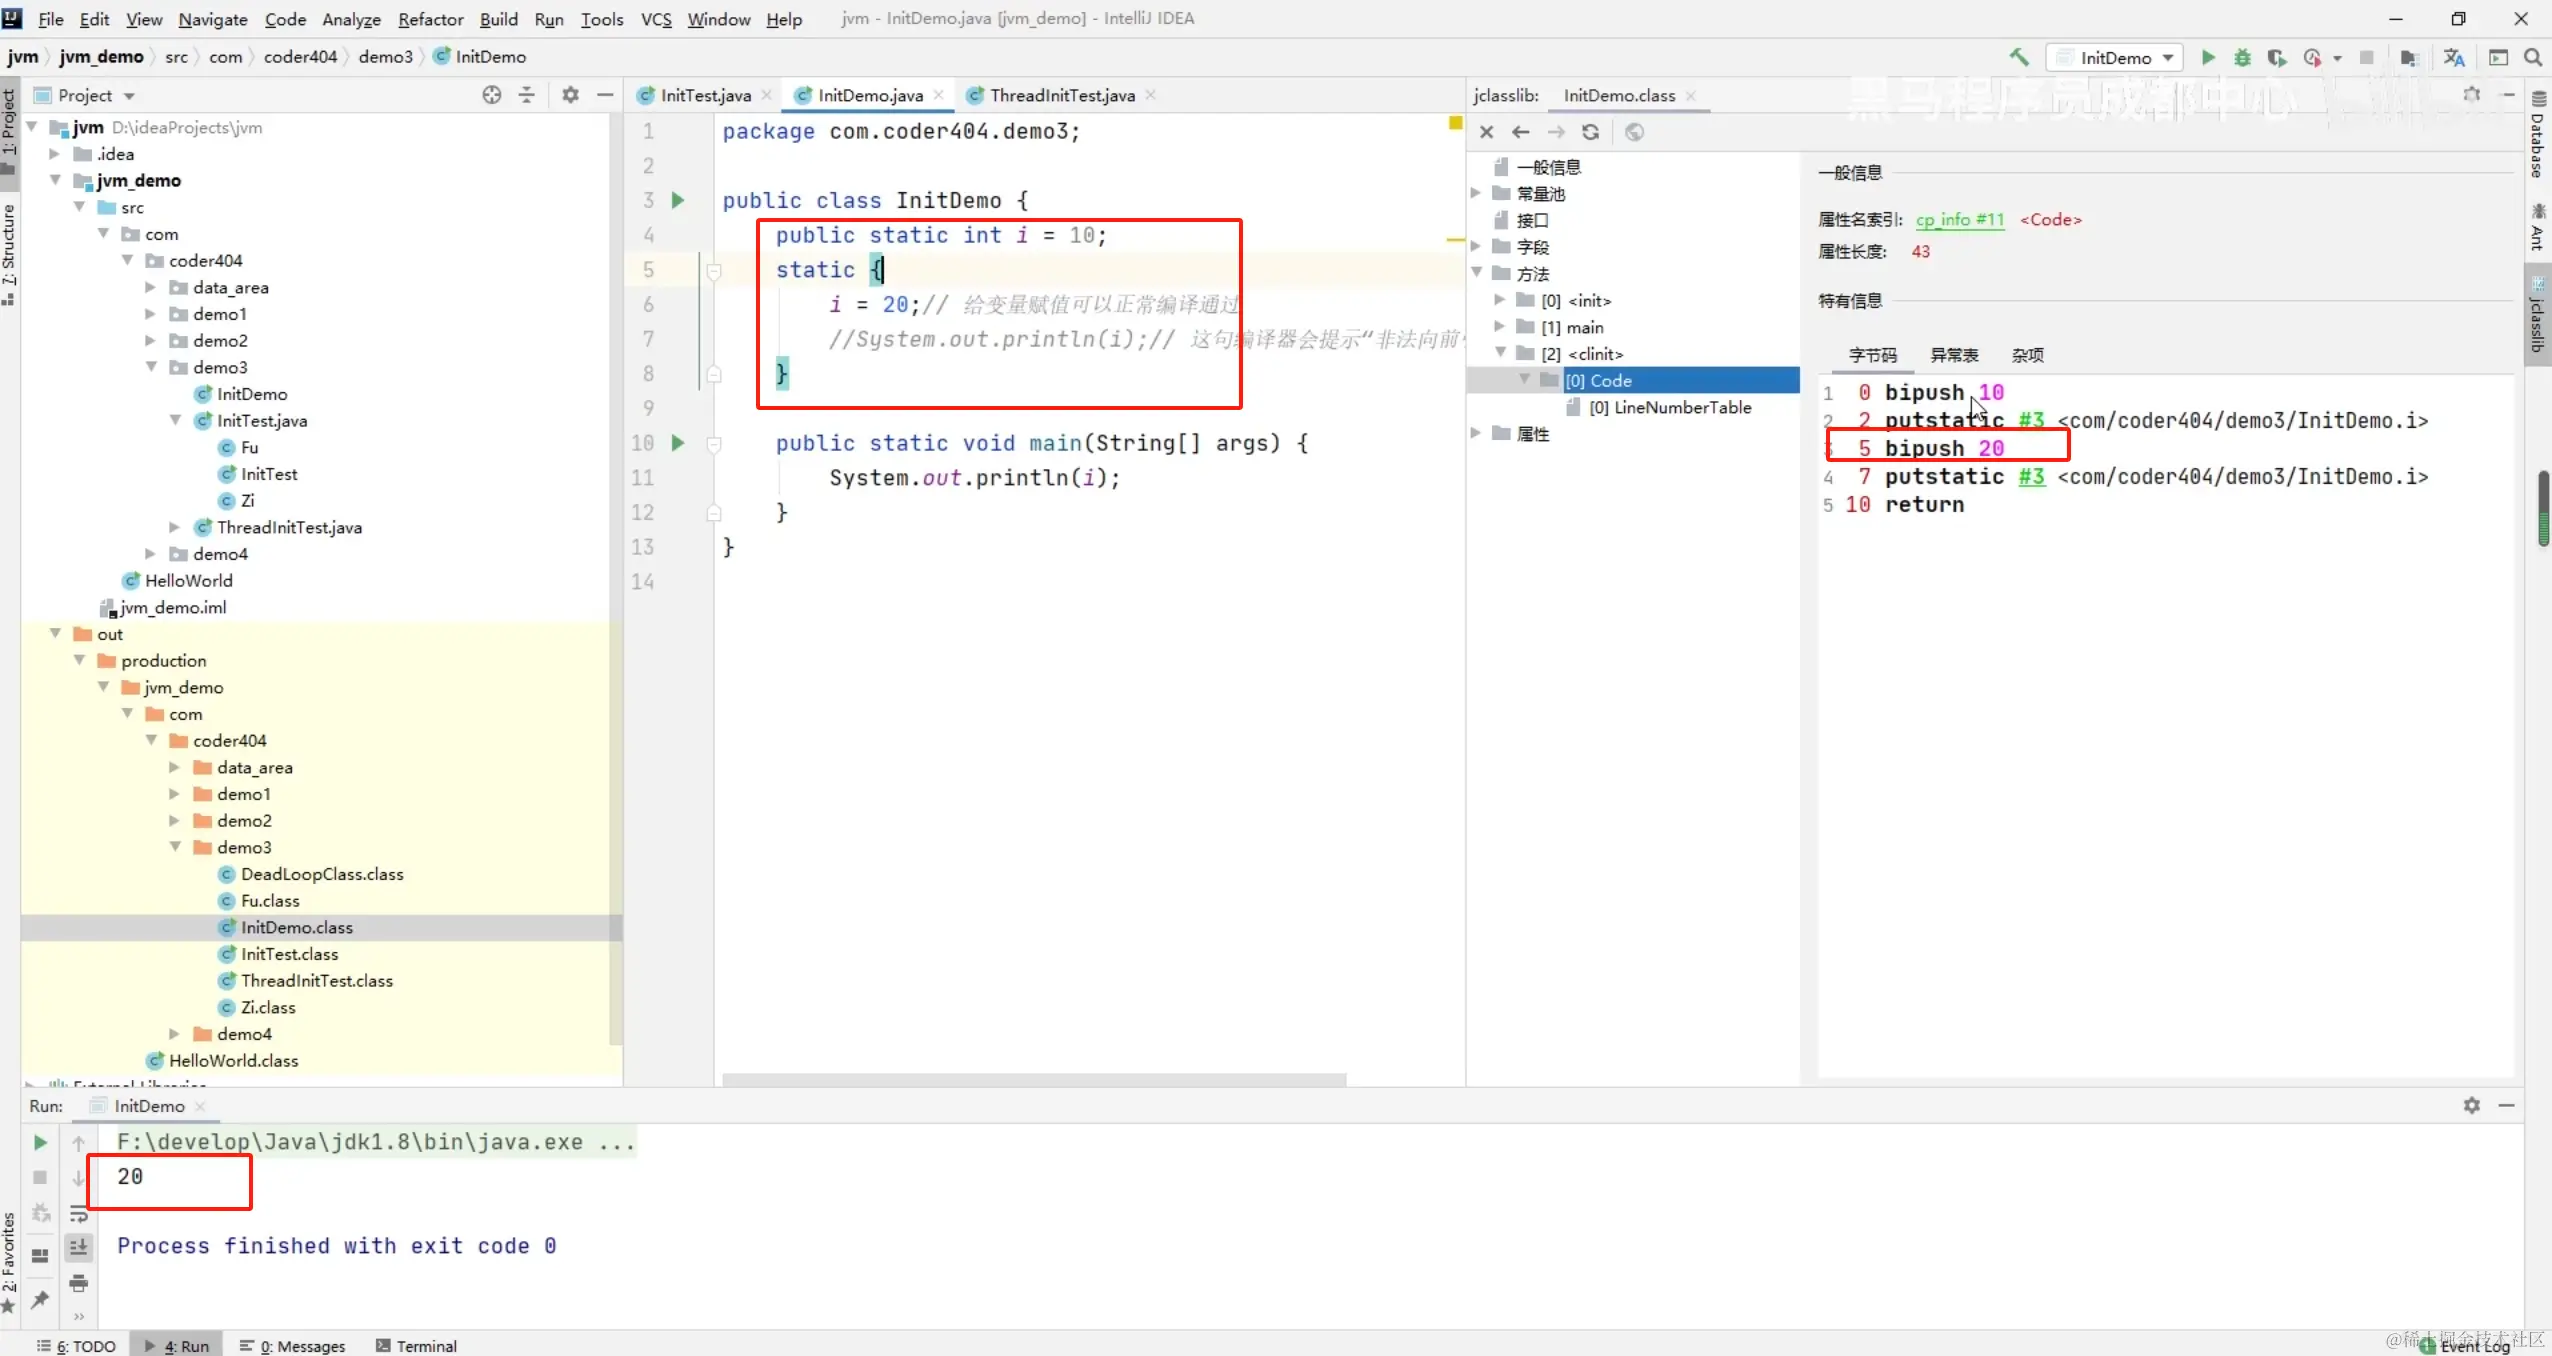
Task: Toggle fold marker on static block line
Action: [714, 270]
